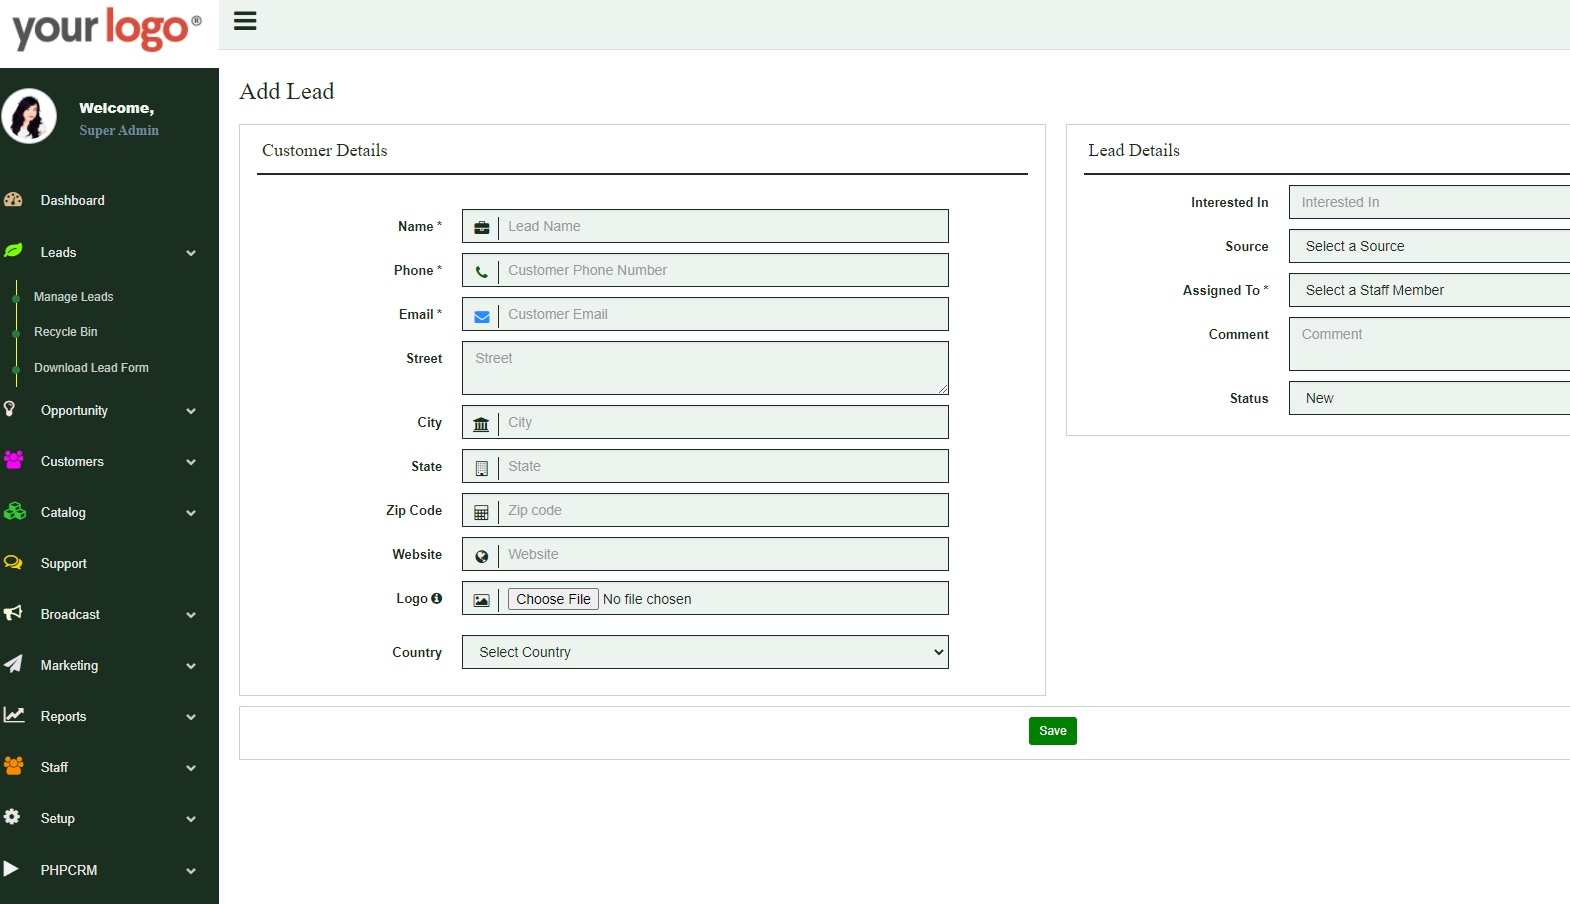Image resolution: width=1570 pixels, height=904 pixels.
Task: Open Download Lead Form submenu item
Action: (91, 368)
